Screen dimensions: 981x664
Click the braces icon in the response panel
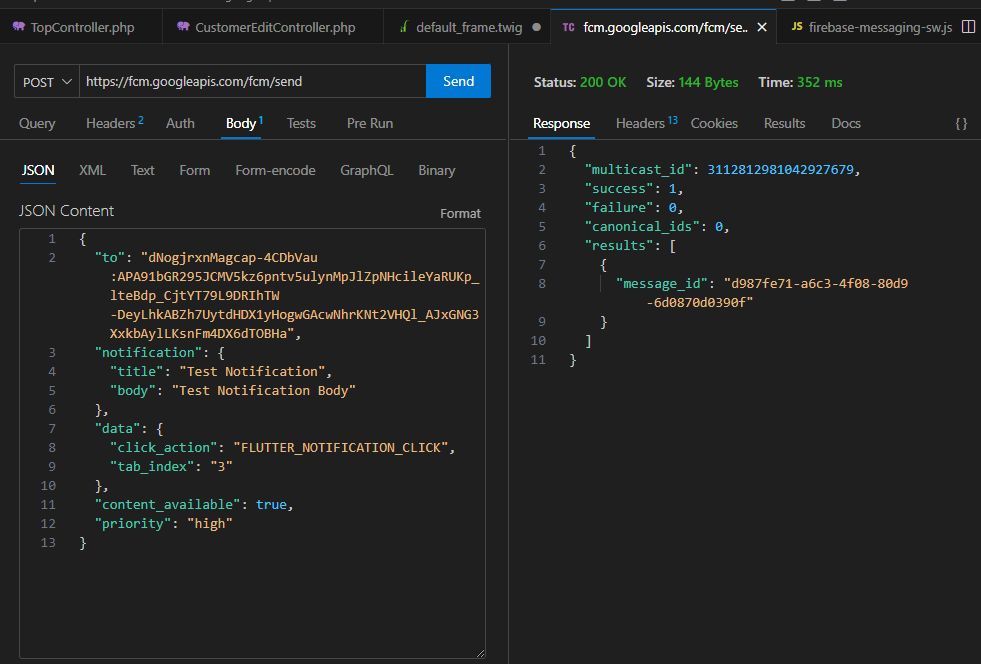pos(962,123)
